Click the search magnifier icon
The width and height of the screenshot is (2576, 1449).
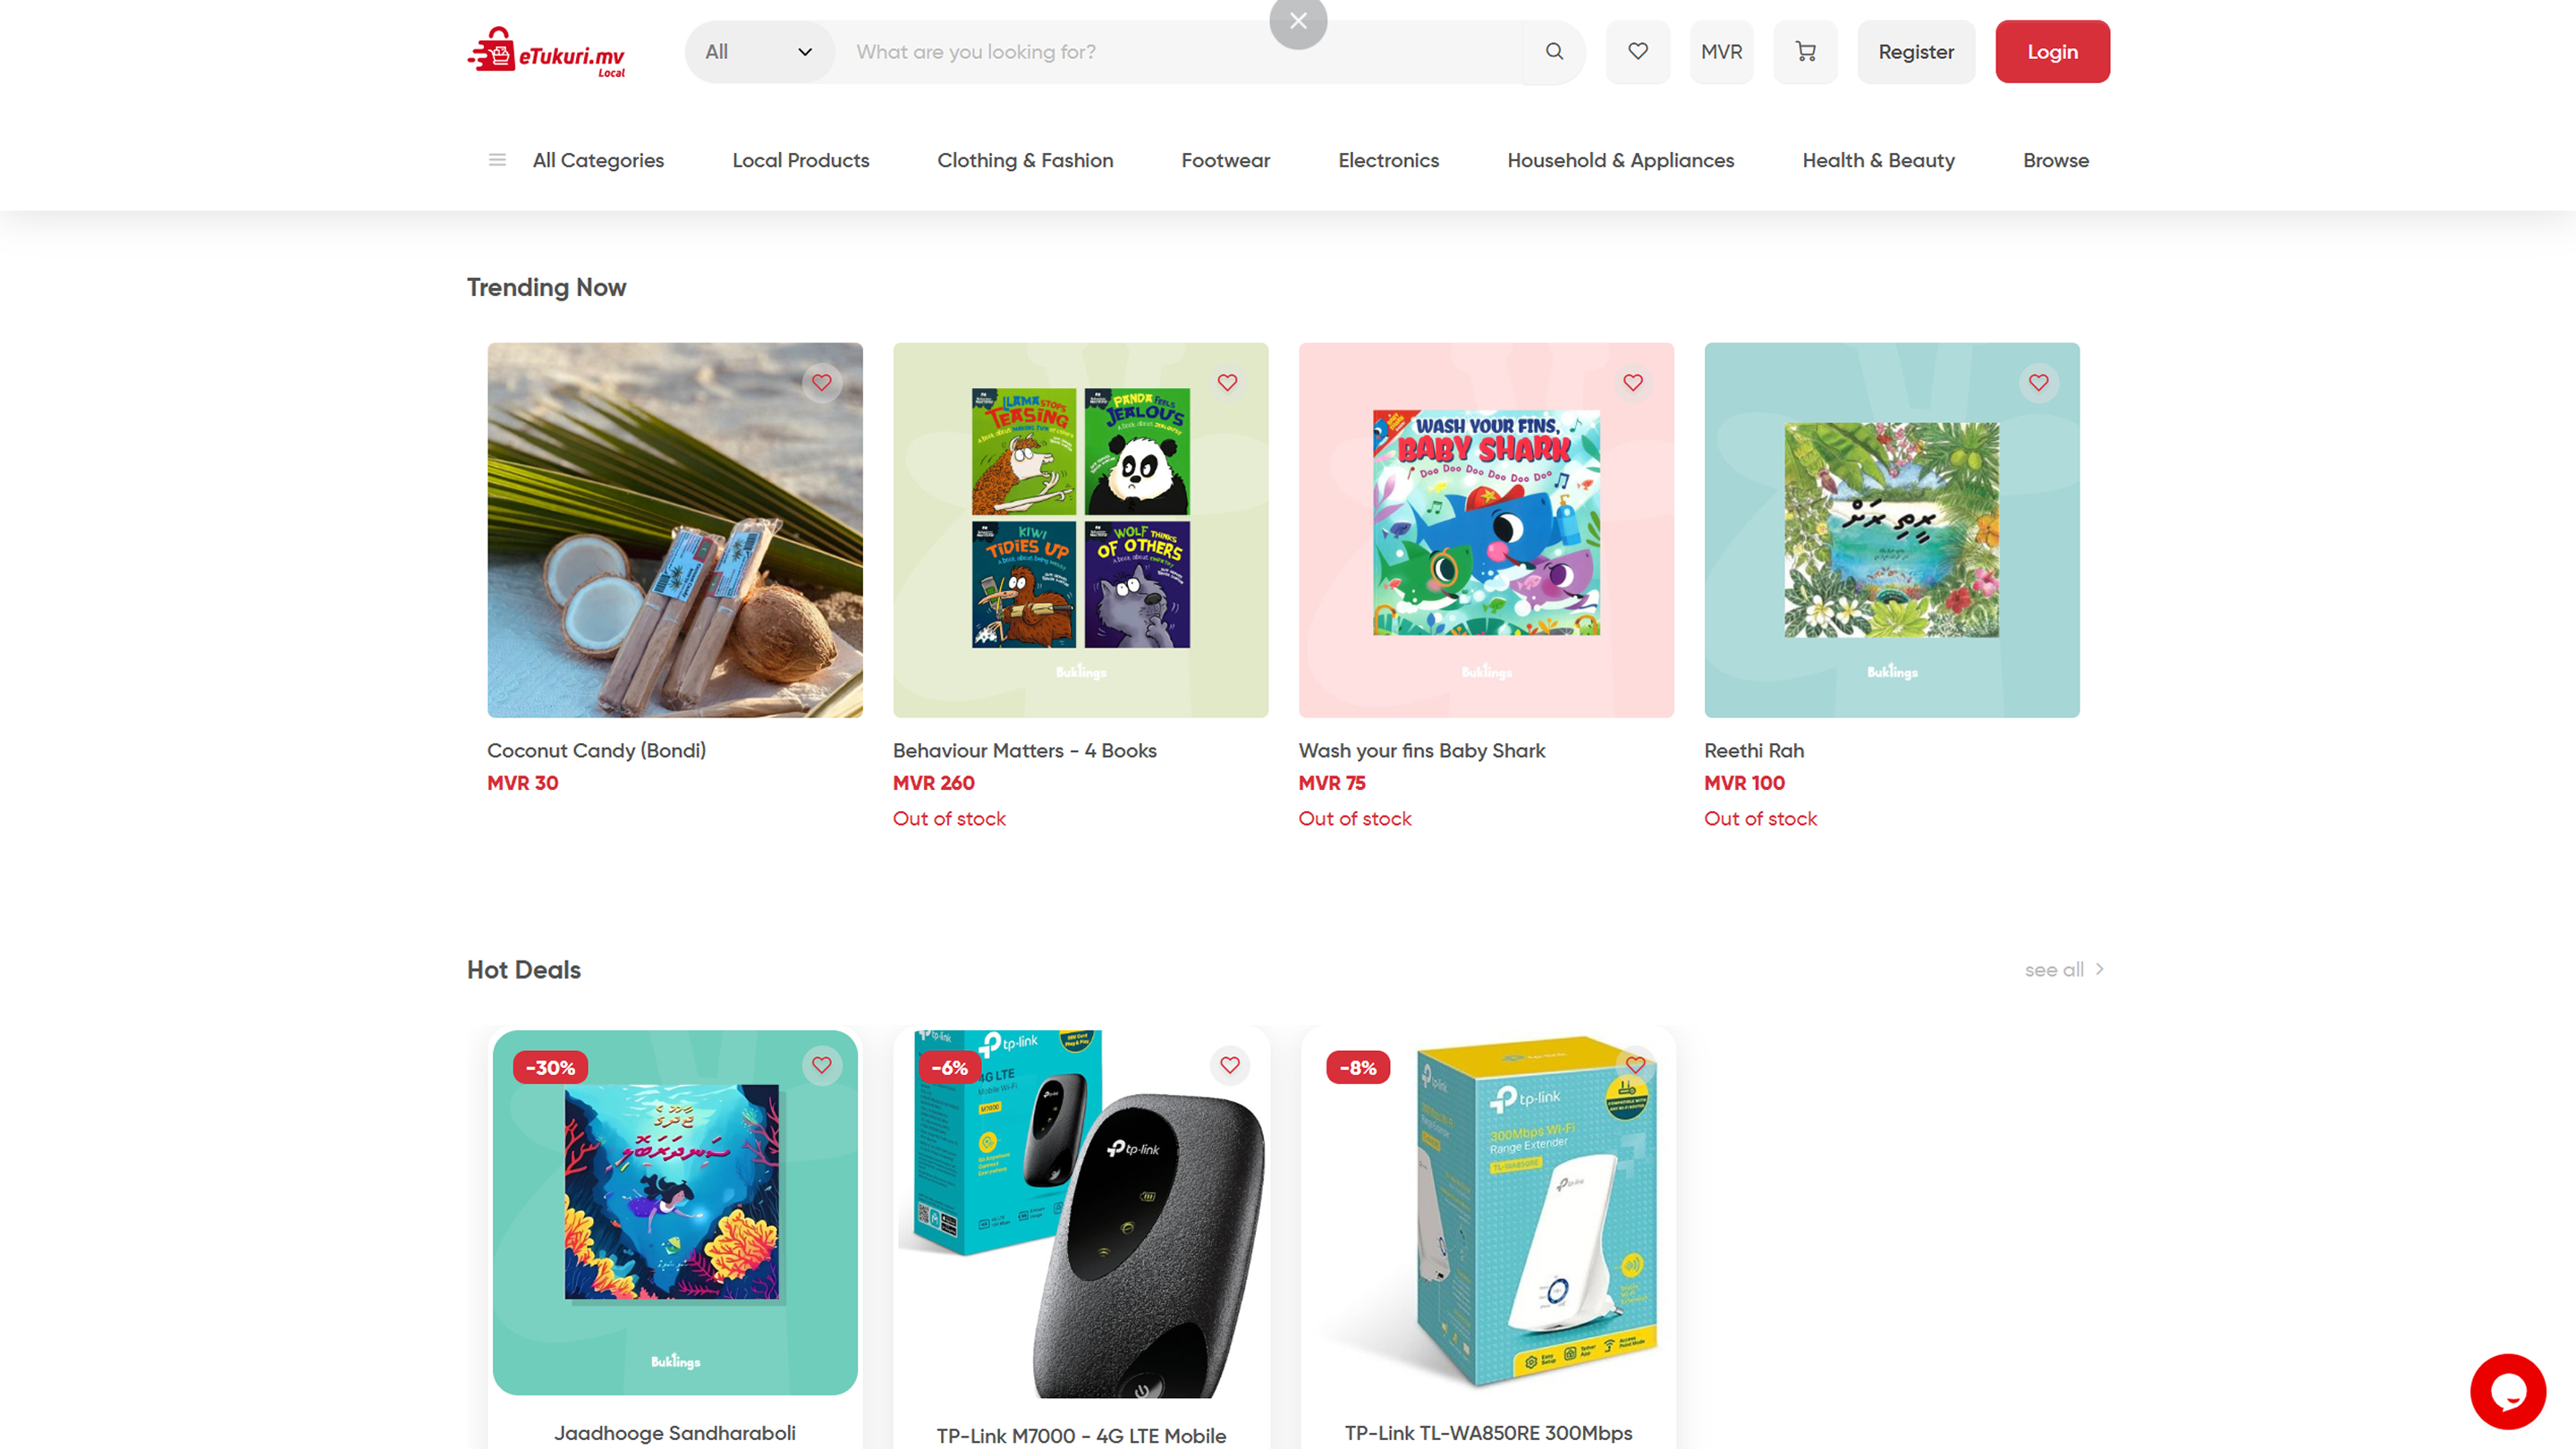tap(1553, 51)
